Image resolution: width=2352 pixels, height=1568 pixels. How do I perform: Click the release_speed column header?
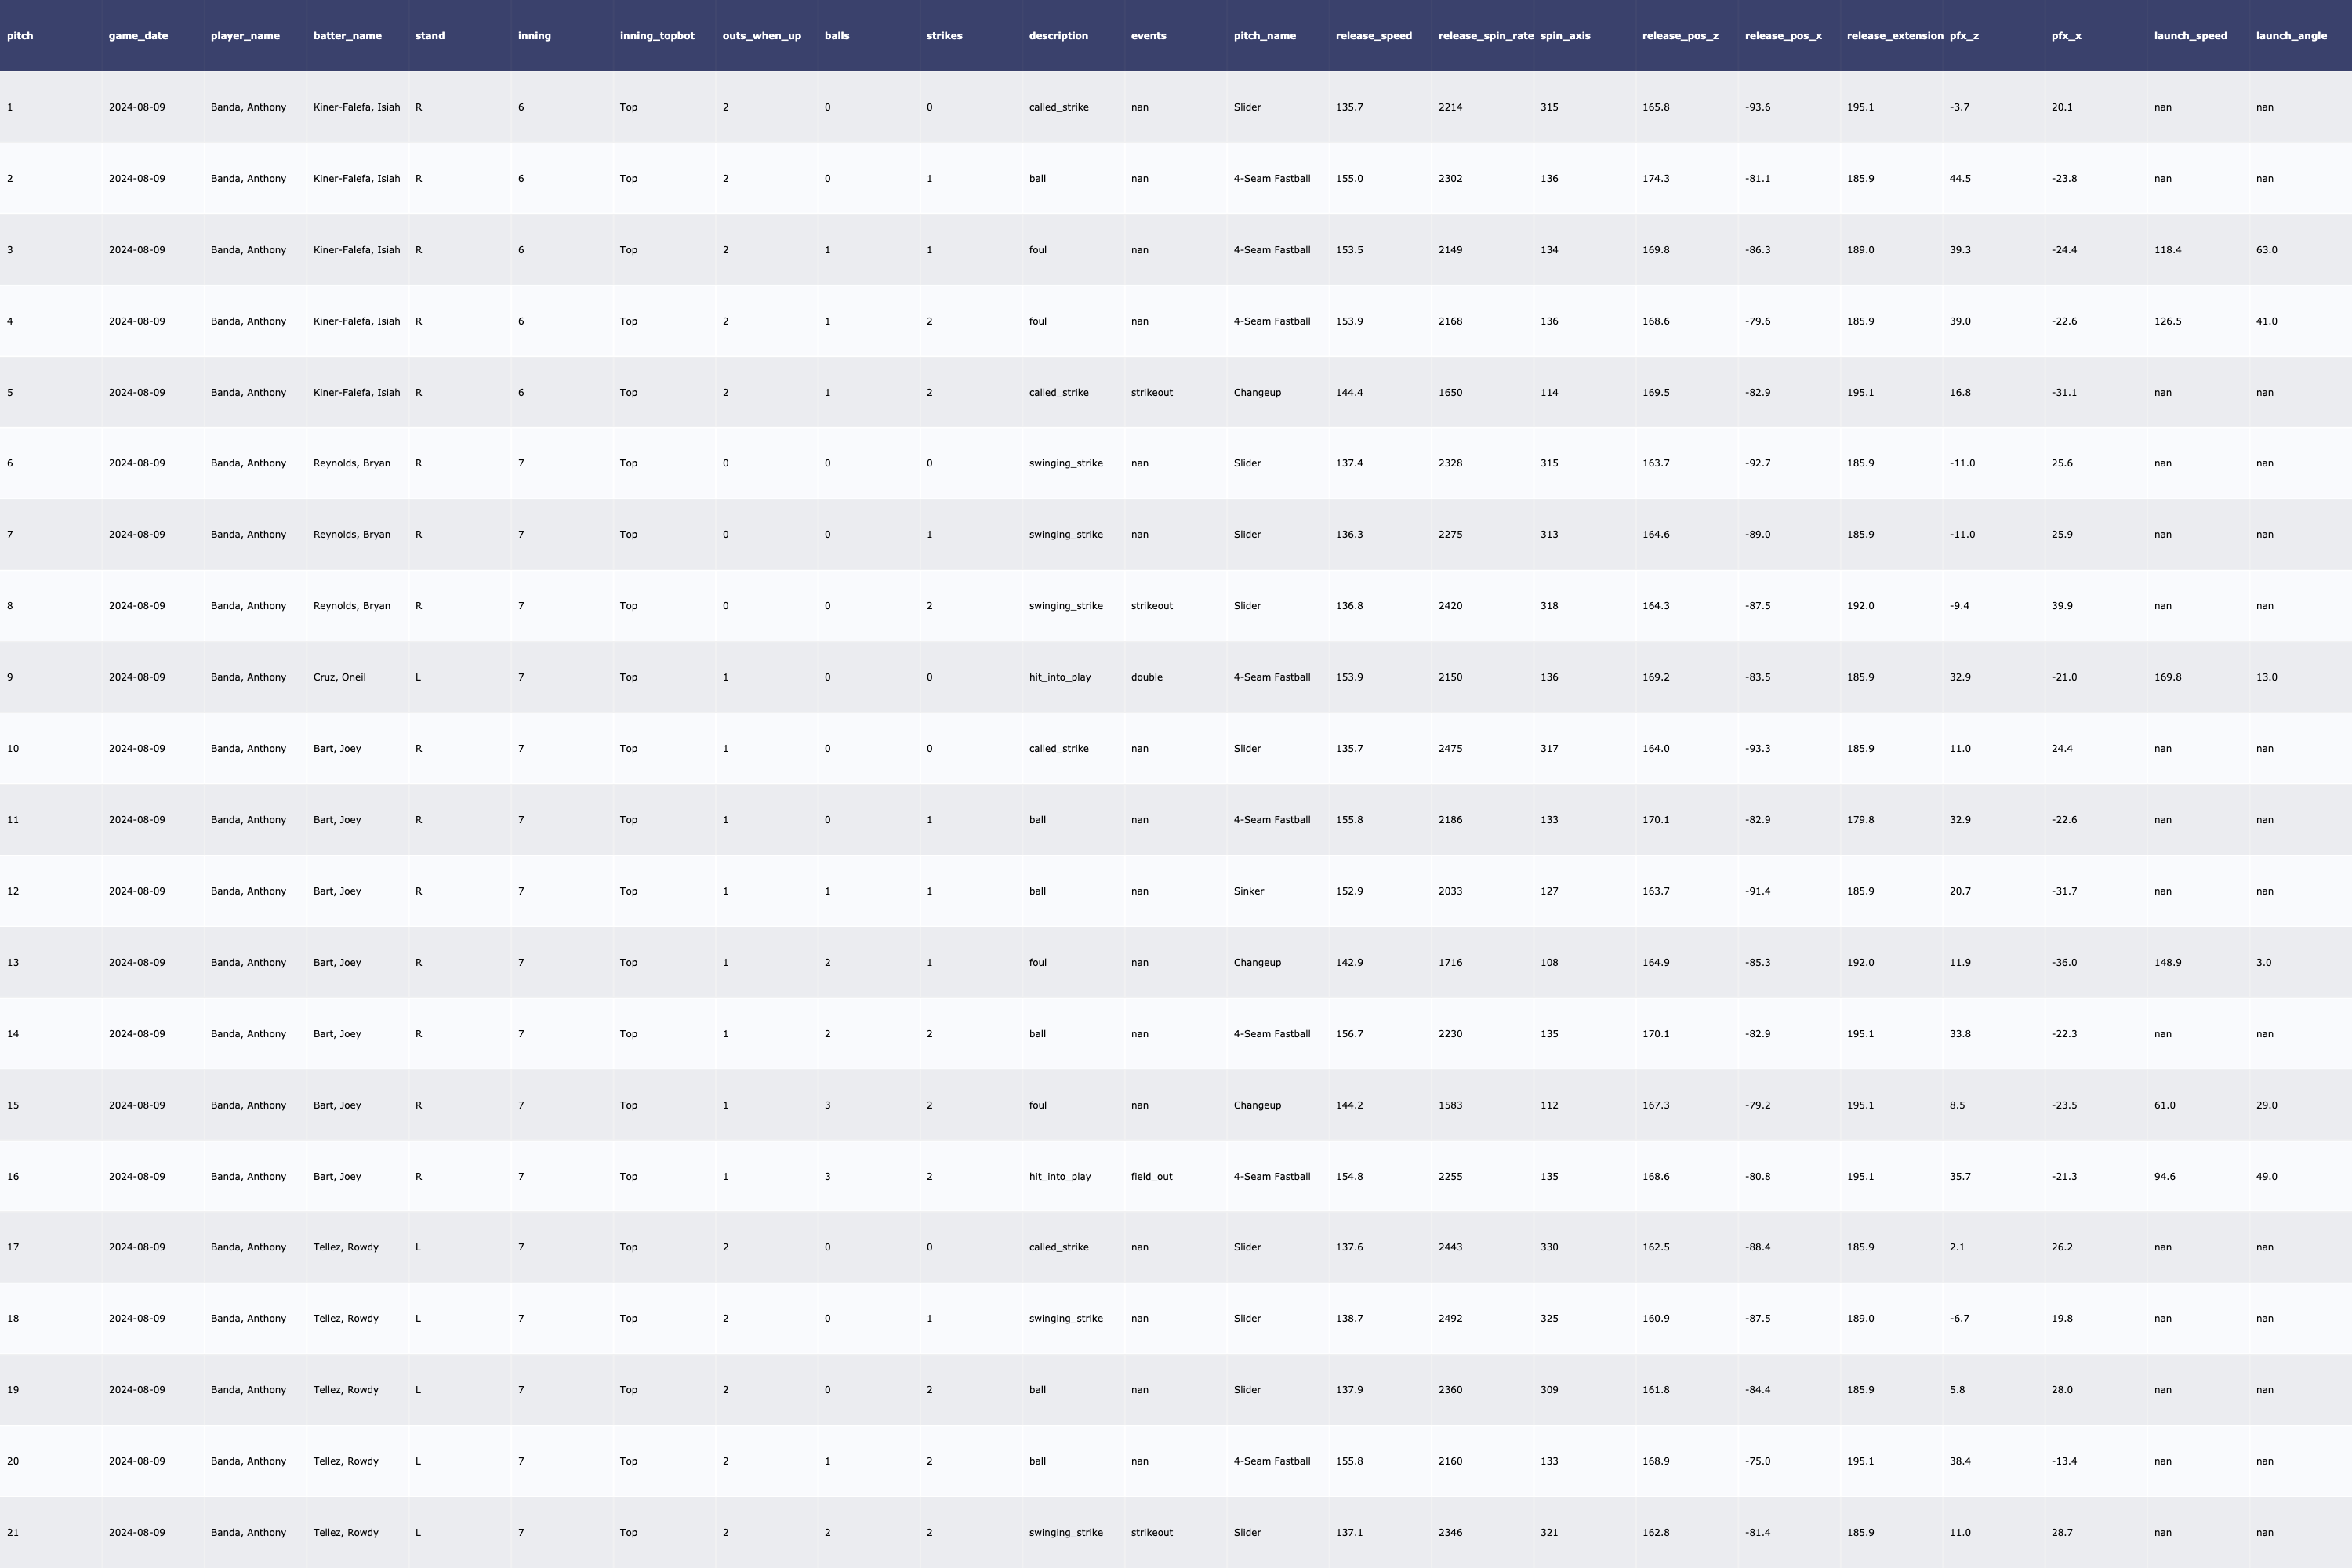[x=1373, y=36]
